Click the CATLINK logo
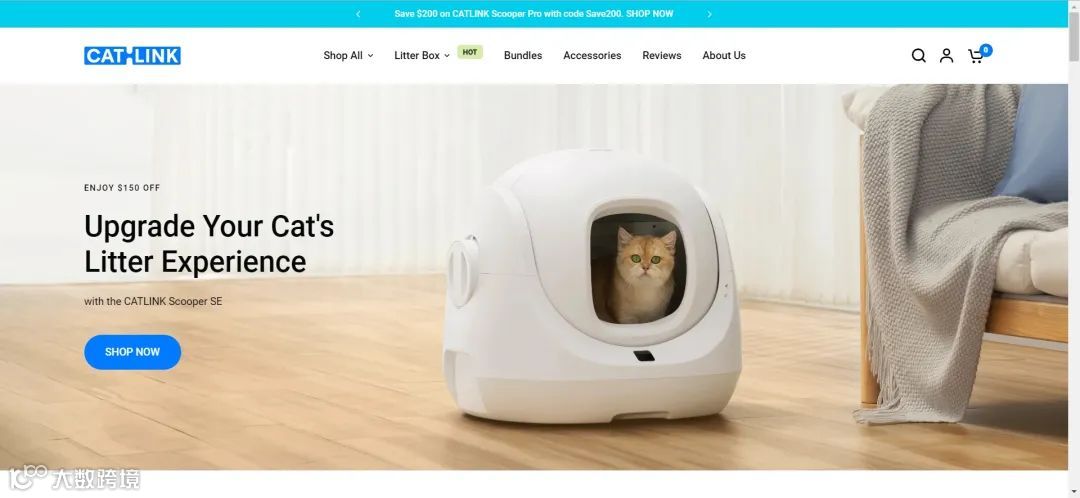Viewport: 1080px width, 498px height. click(132, 56)
